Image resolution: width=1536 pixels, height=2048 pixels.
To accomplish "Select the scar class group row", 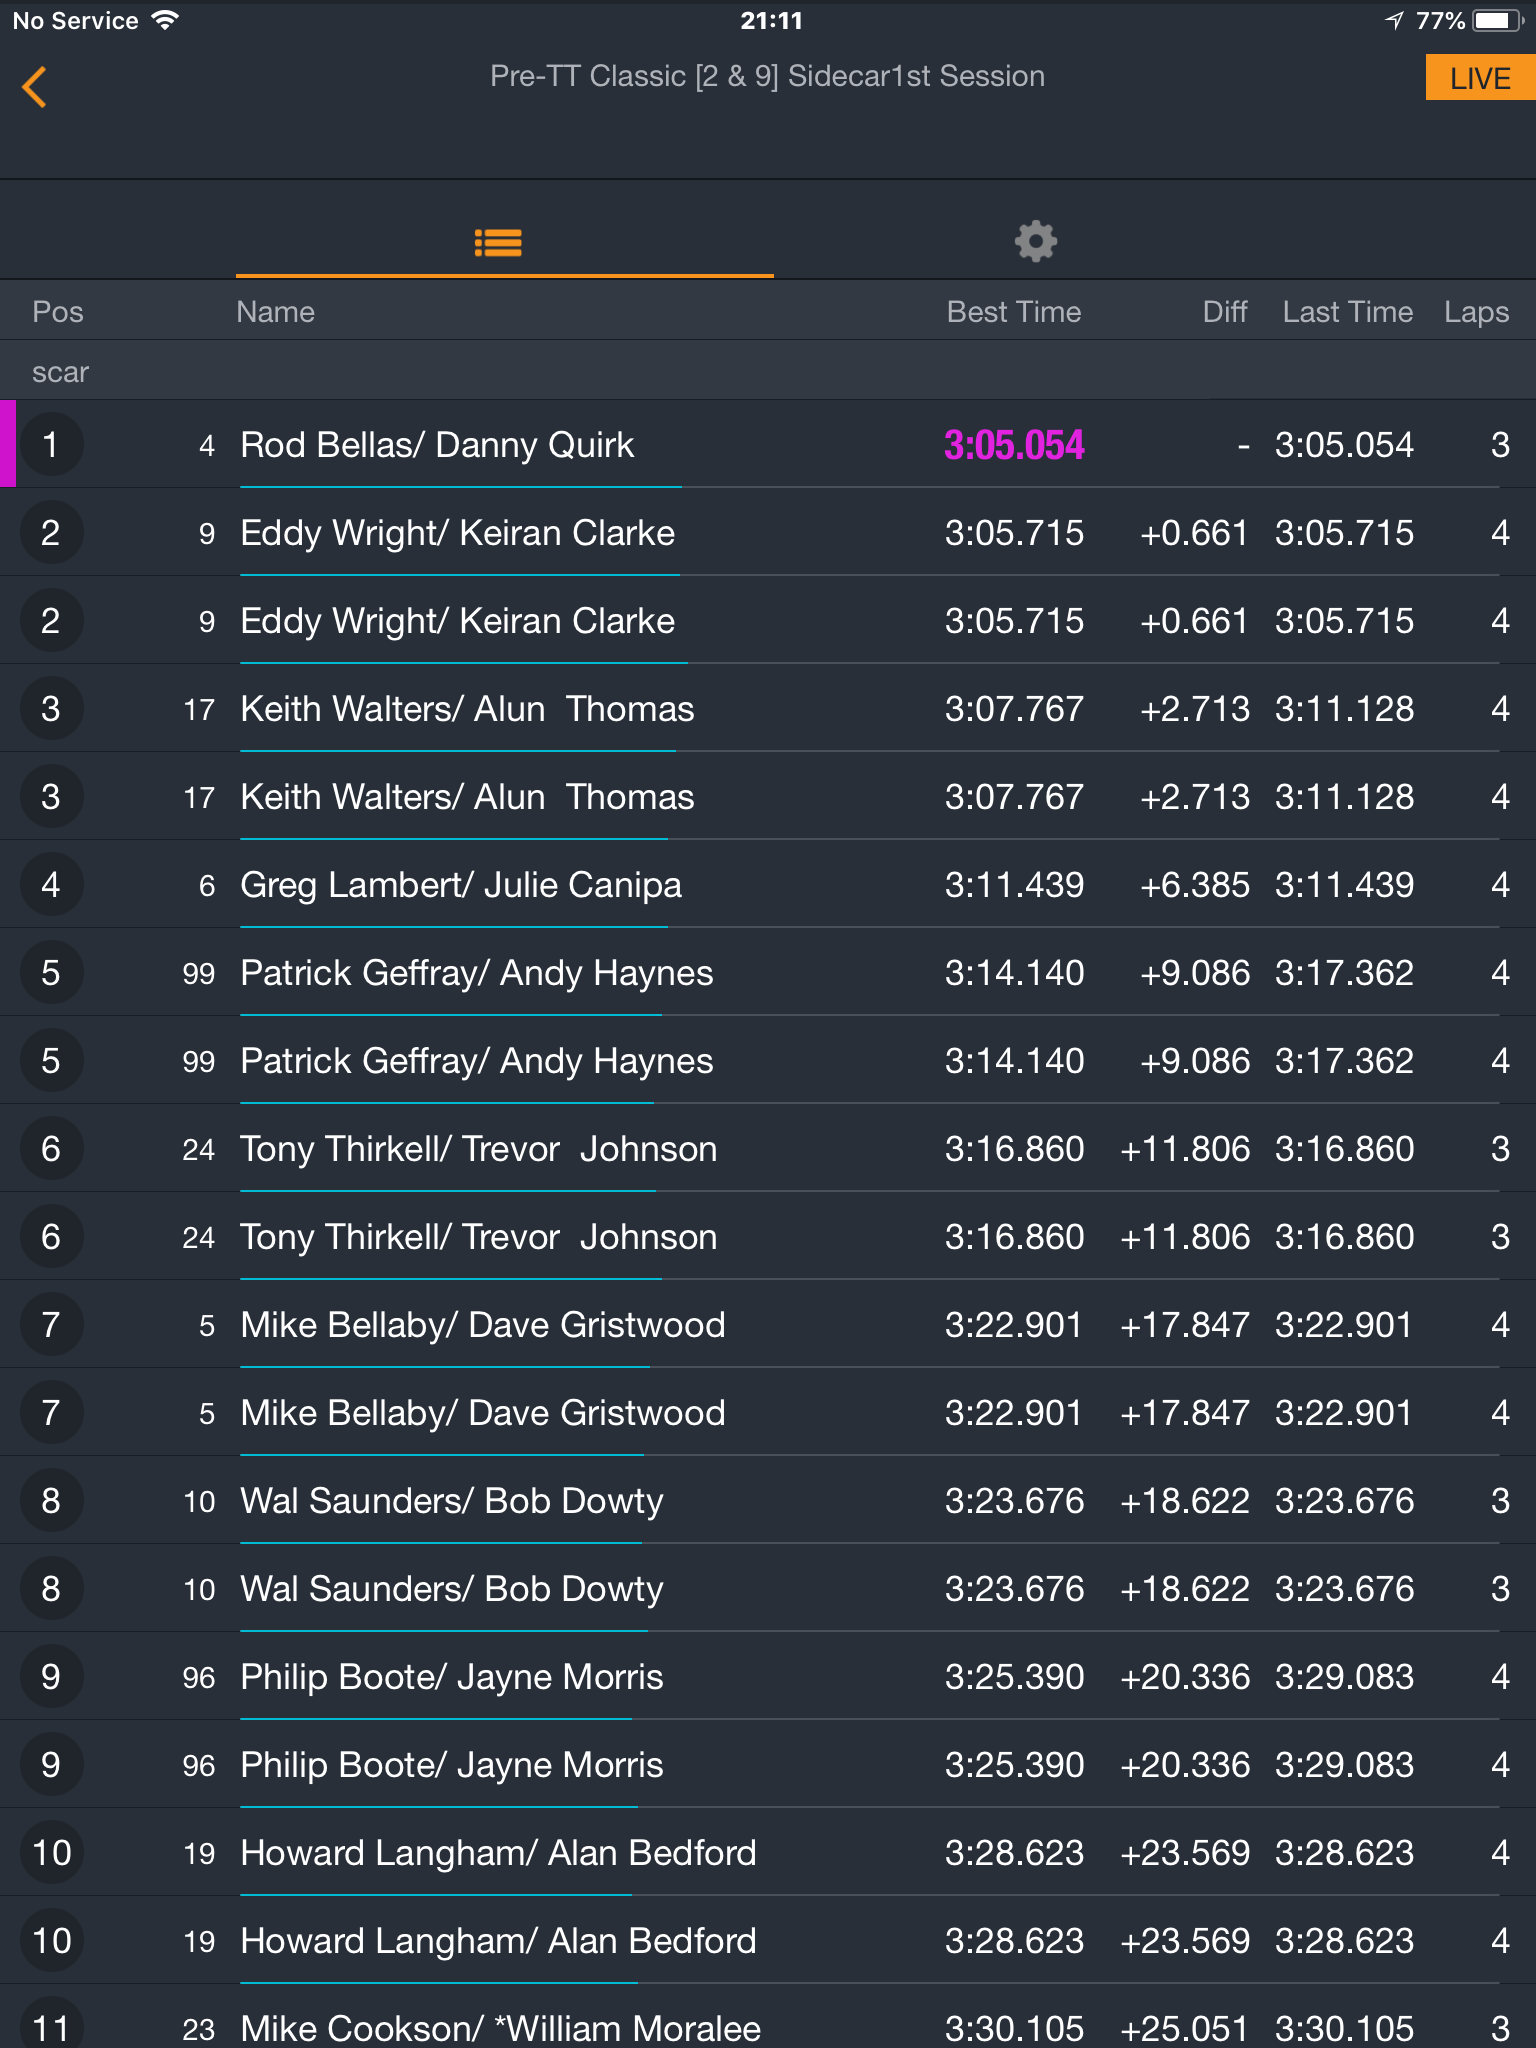I will [768, 371].
